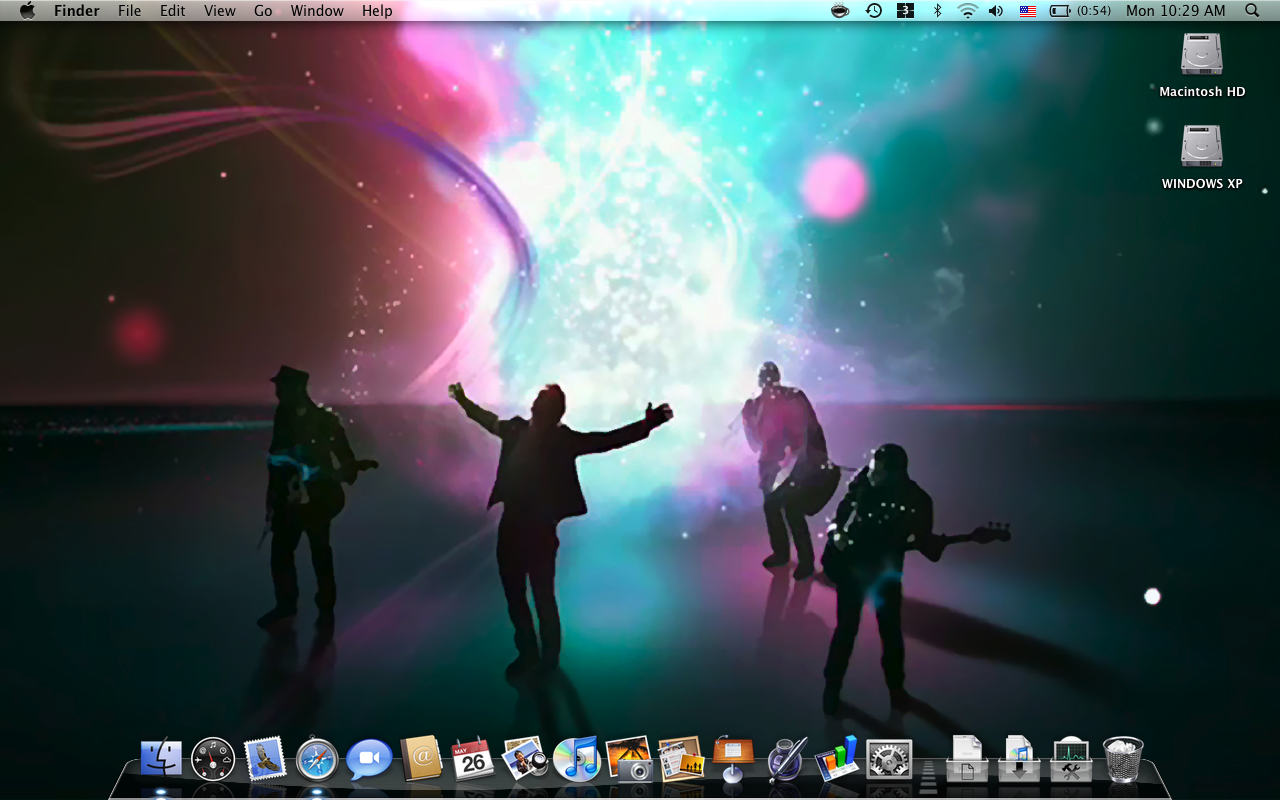Open the Mail stamp icon
The height and width of the screenshot is (800, 1280).
[265, 759]
